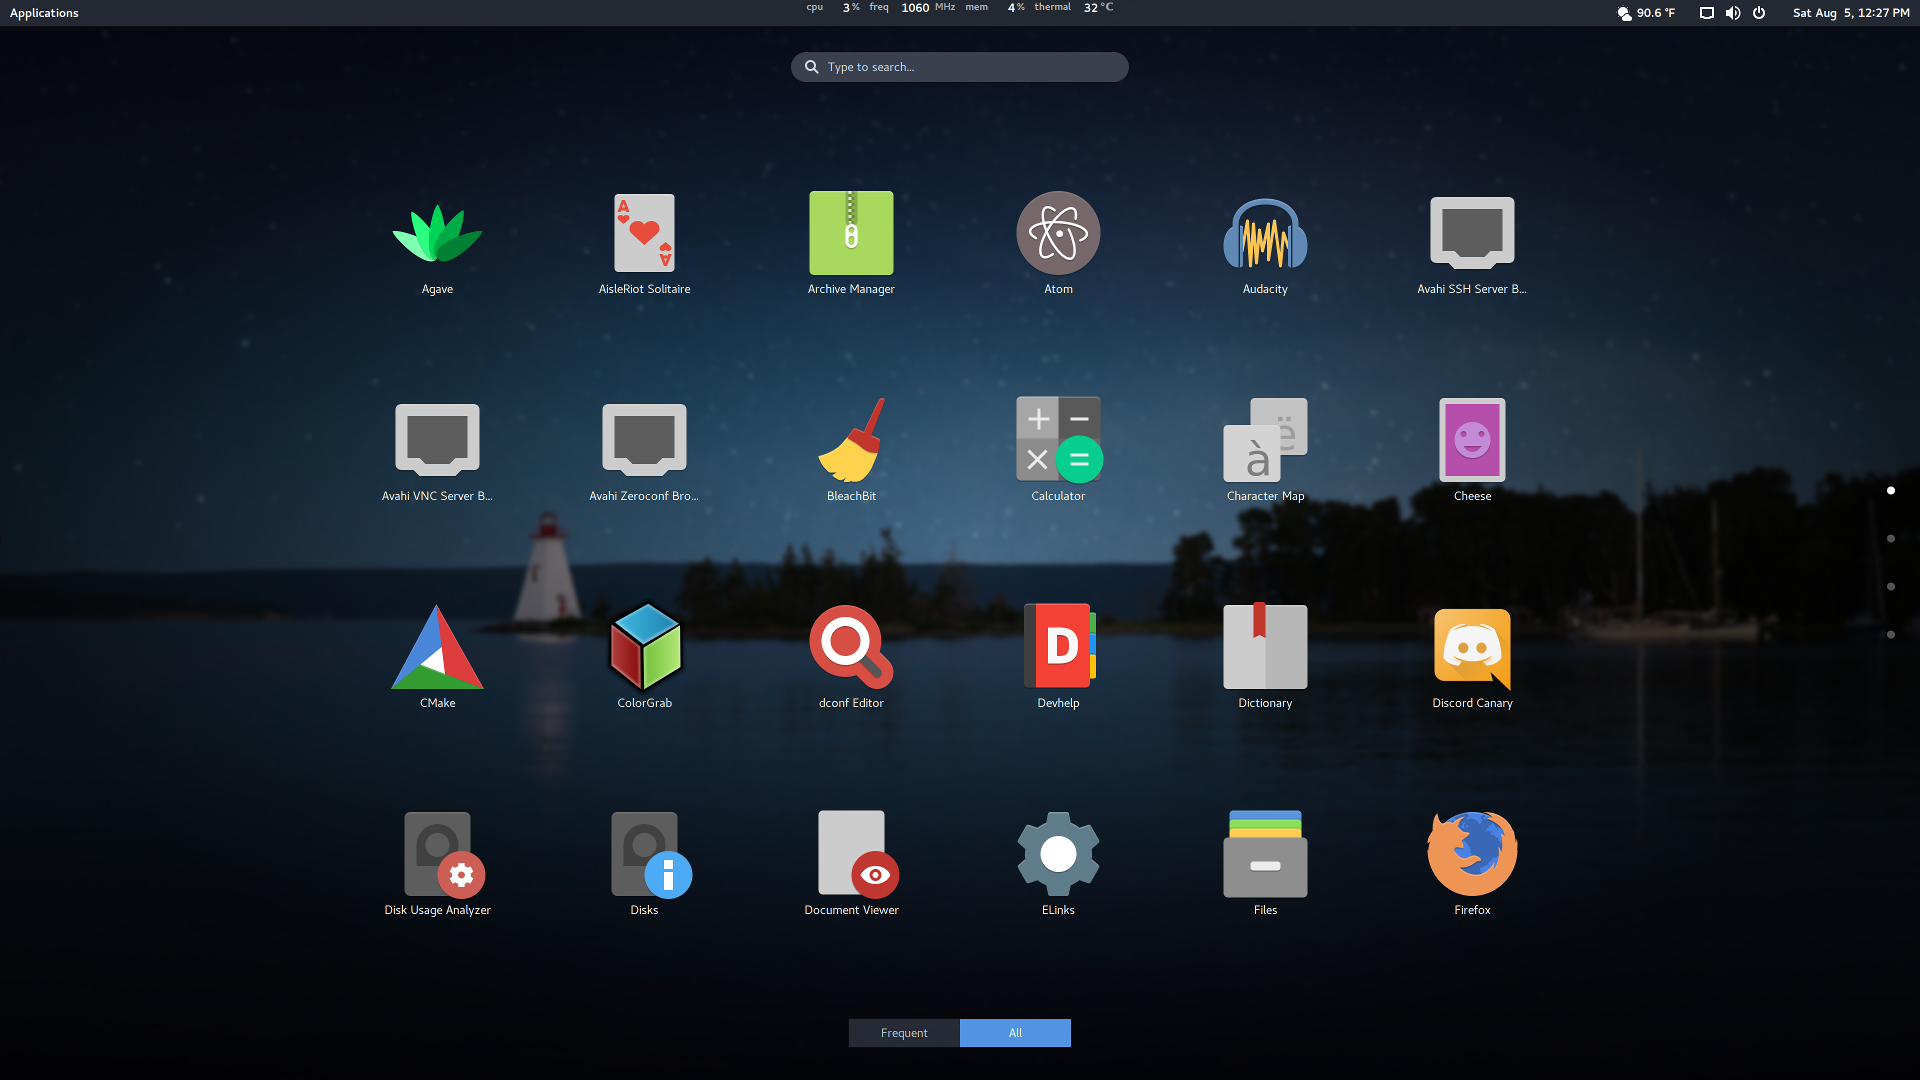Screen dimensions: 1920x1080
Task: Start the ColorGrab app
Action: (x=644, y=648)
